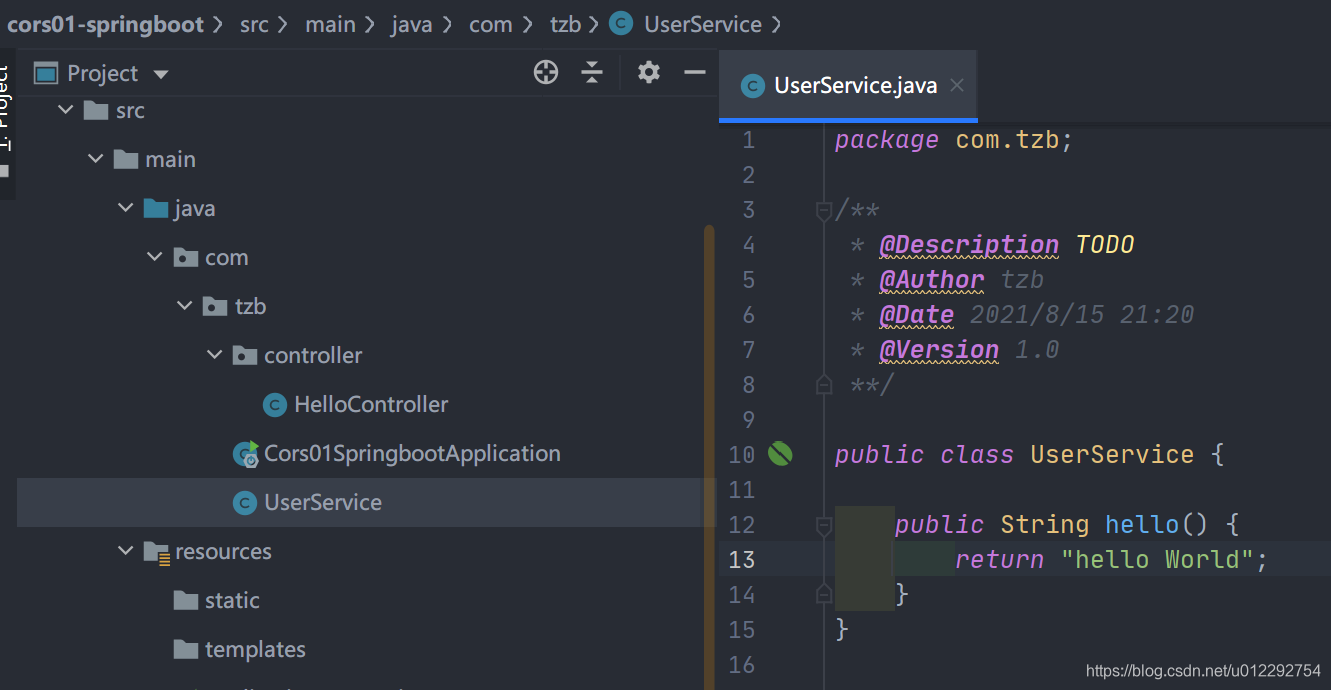Fold the Javadoc comment at line 3

point(823,210)
